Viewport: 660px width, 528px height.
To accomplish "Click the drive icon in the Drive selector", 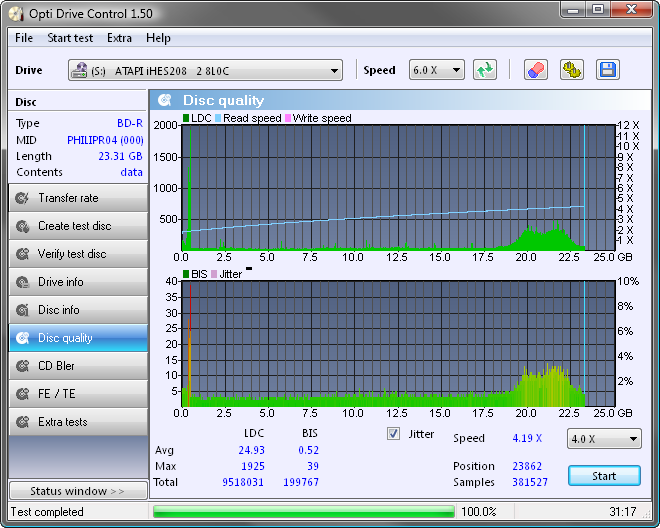I will pos(79,70).
